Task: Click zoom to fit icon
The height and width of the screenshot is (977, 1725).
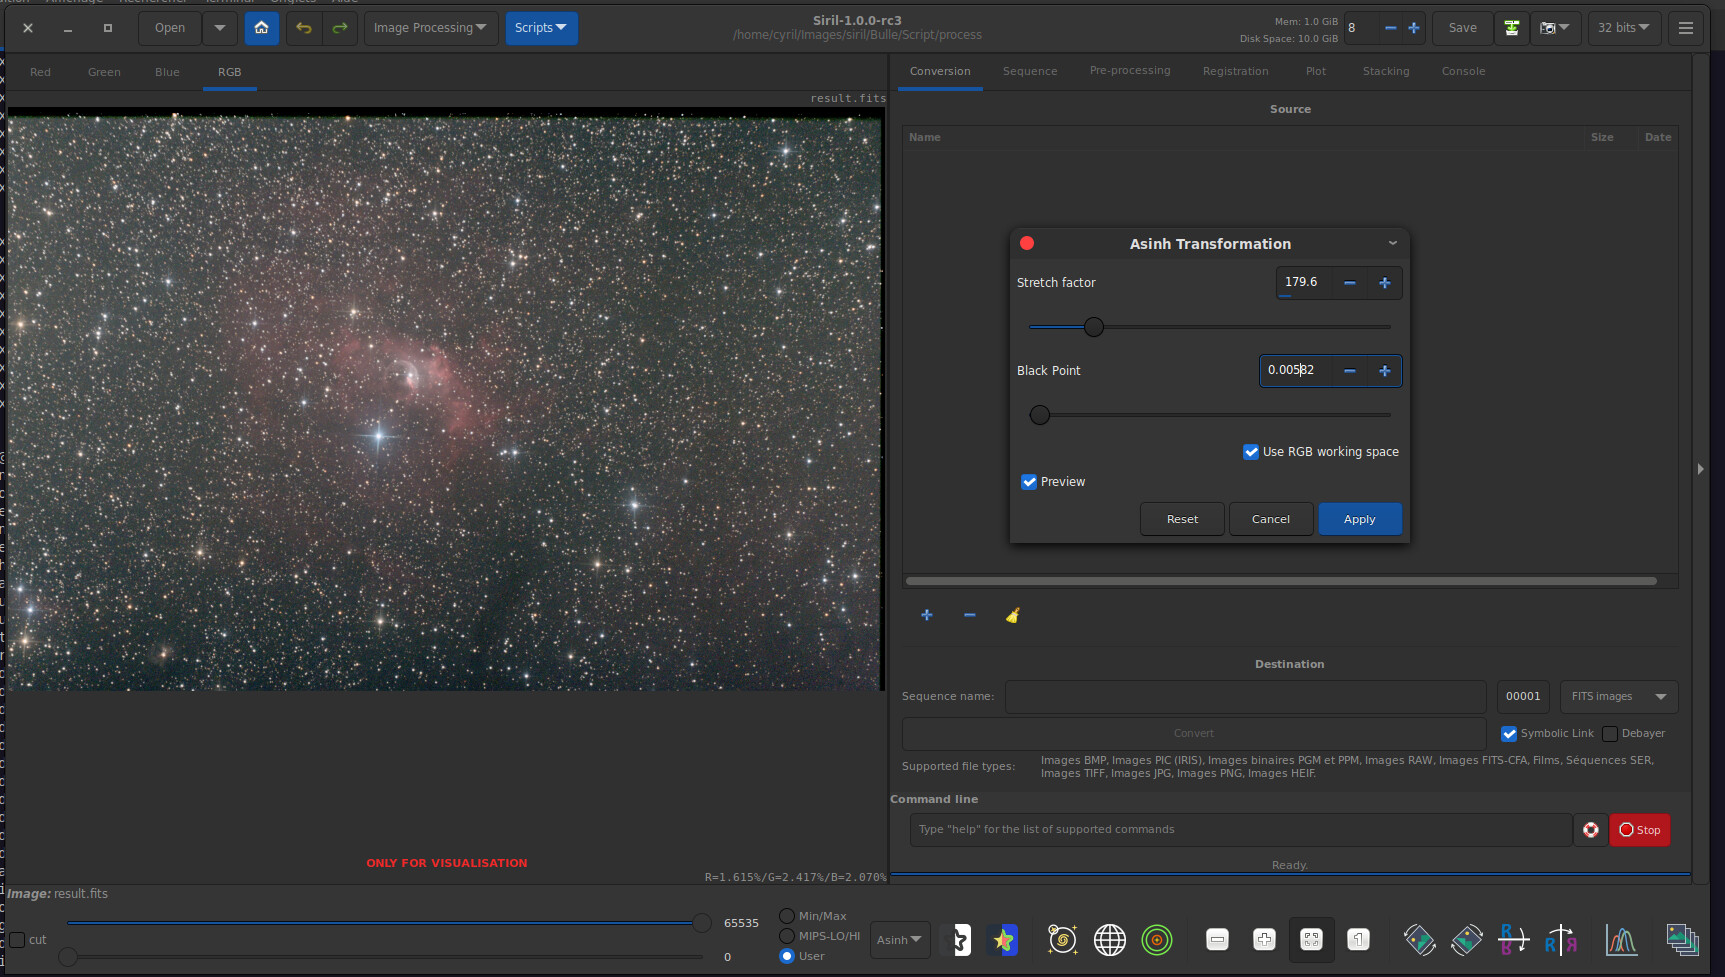Action: click(1311, 940)
